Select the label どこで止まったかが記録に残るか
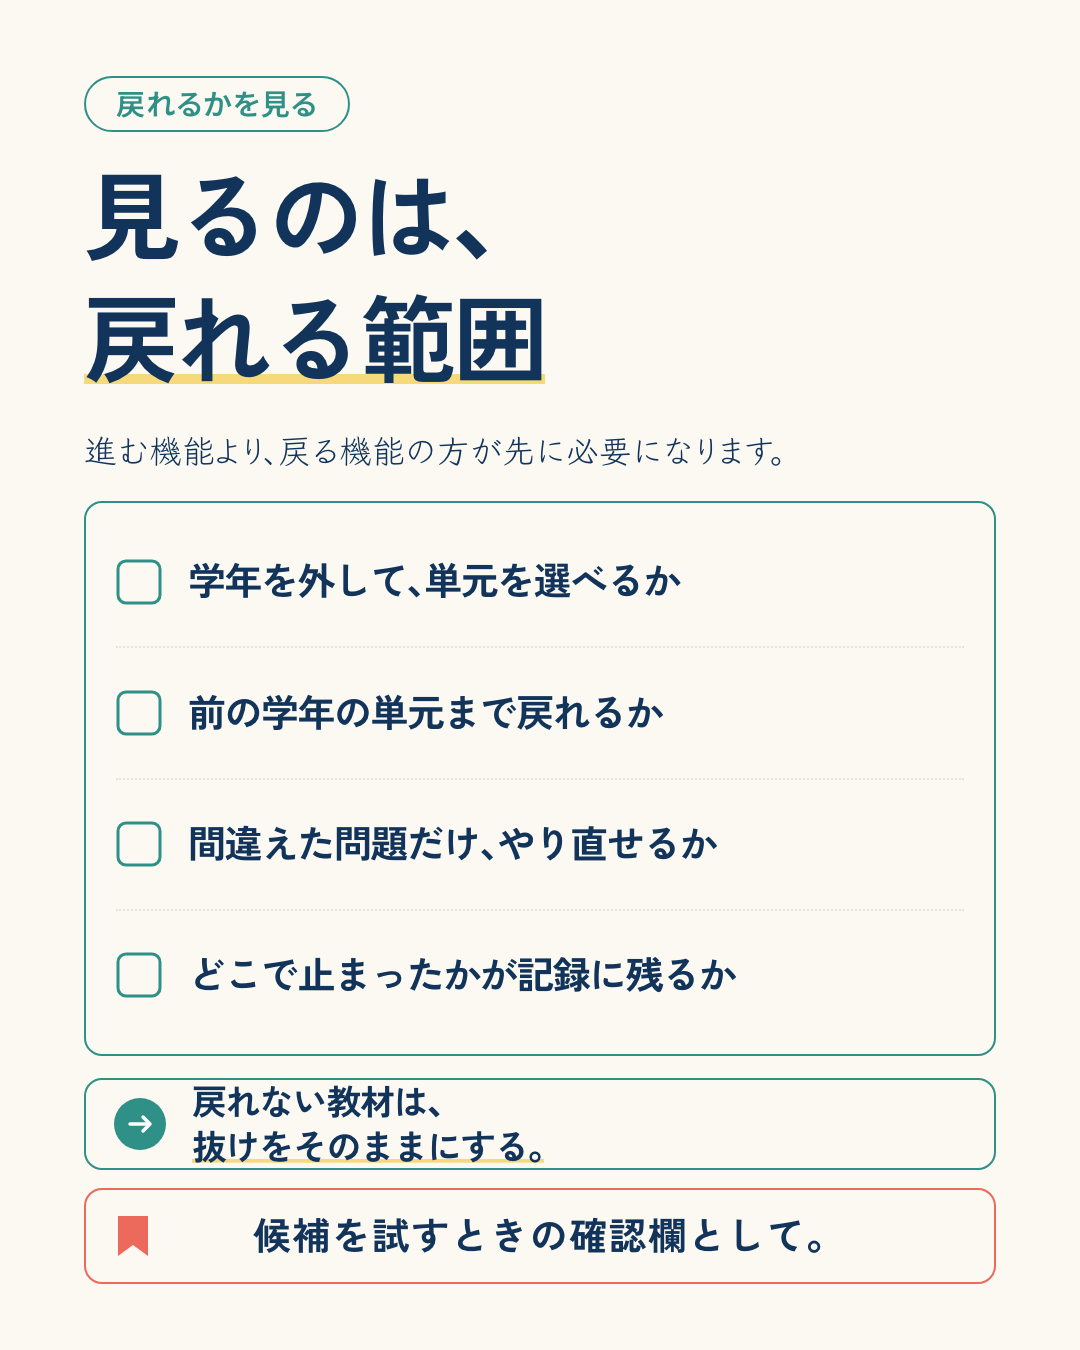 [464, 975]
